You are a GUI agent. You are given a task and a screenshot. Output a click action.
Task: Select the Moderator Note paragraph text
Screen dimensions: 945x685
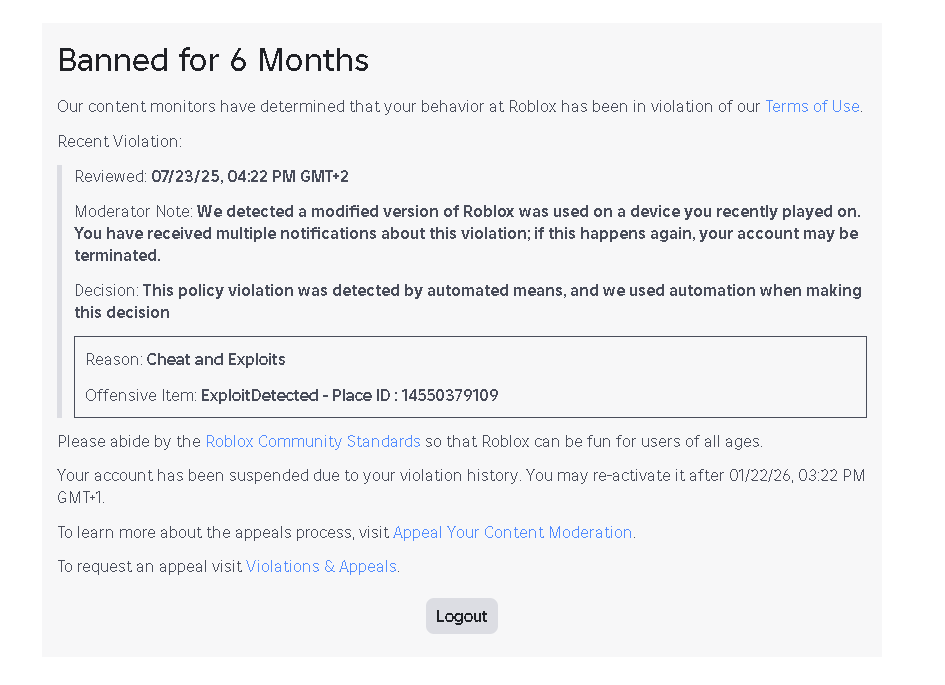pos(466,233)
